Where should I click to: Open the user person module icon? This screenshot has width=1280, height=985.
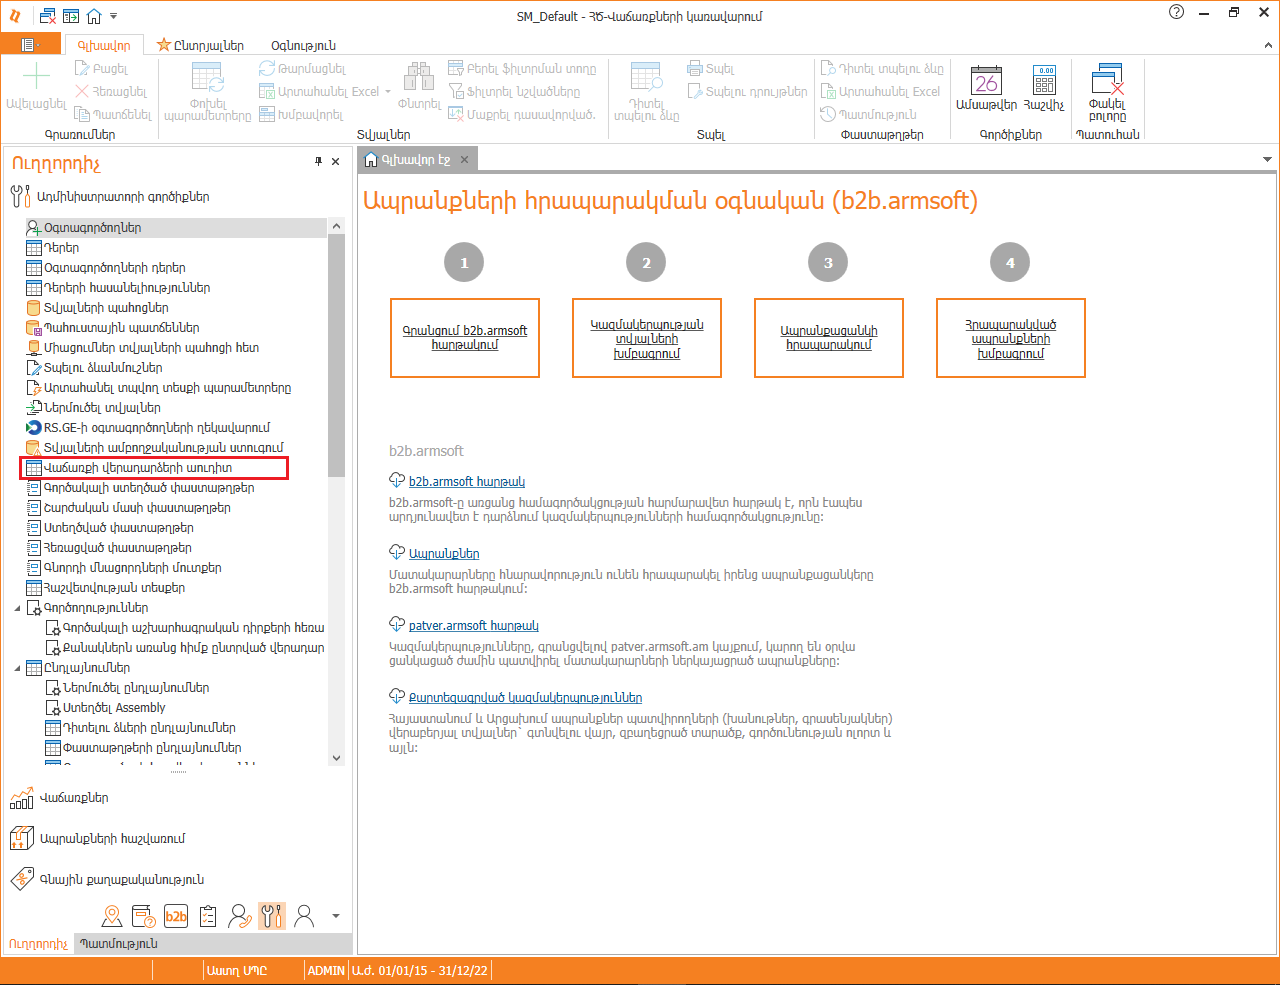(x=305, y=916)
